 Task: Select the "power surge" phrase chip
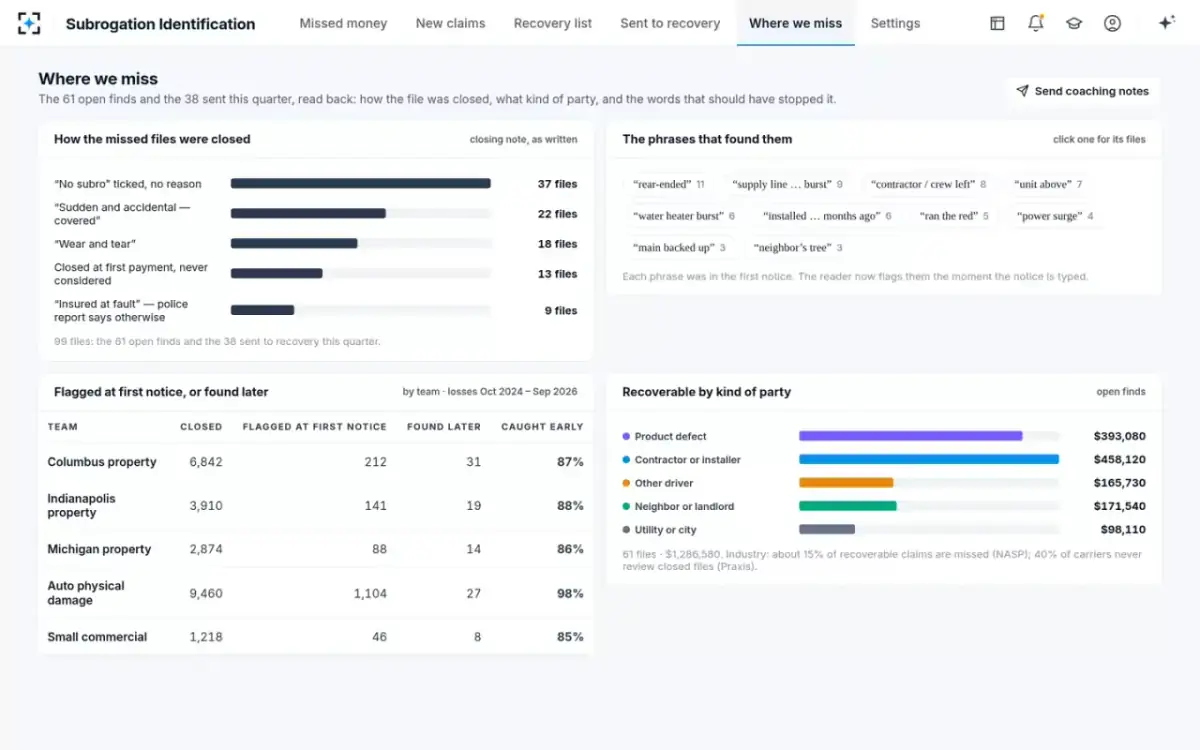pyautogui.click(x=1055, y=216)
